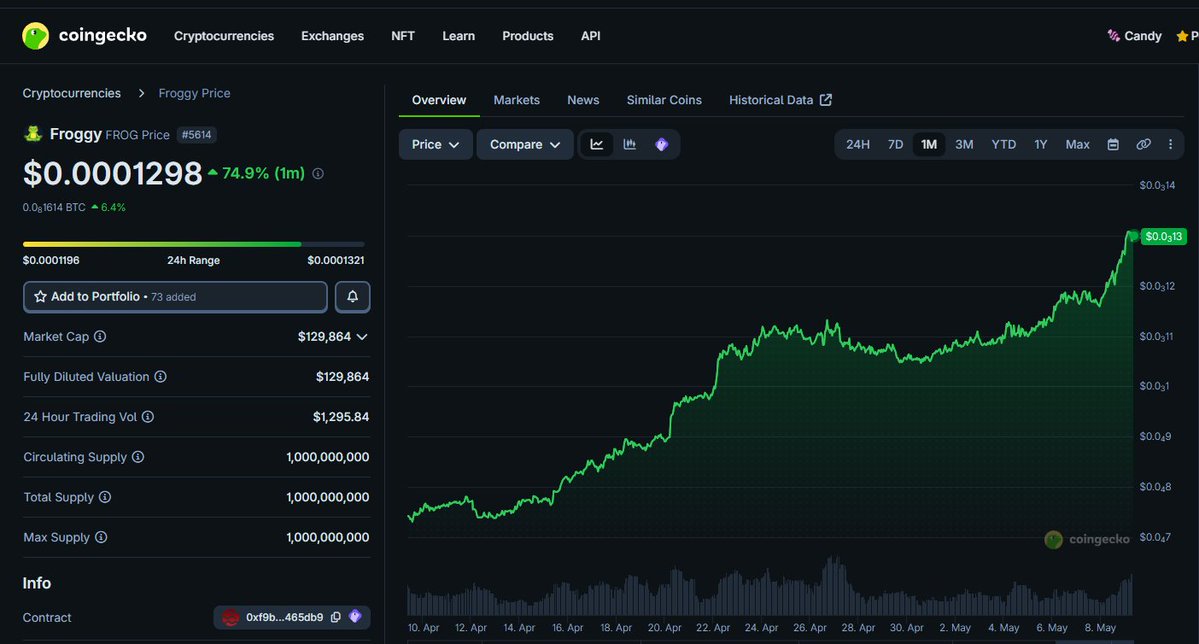Screen dimensions: 1199x644
Task: Open the API nav menu
Action: (x=590, y=36)
